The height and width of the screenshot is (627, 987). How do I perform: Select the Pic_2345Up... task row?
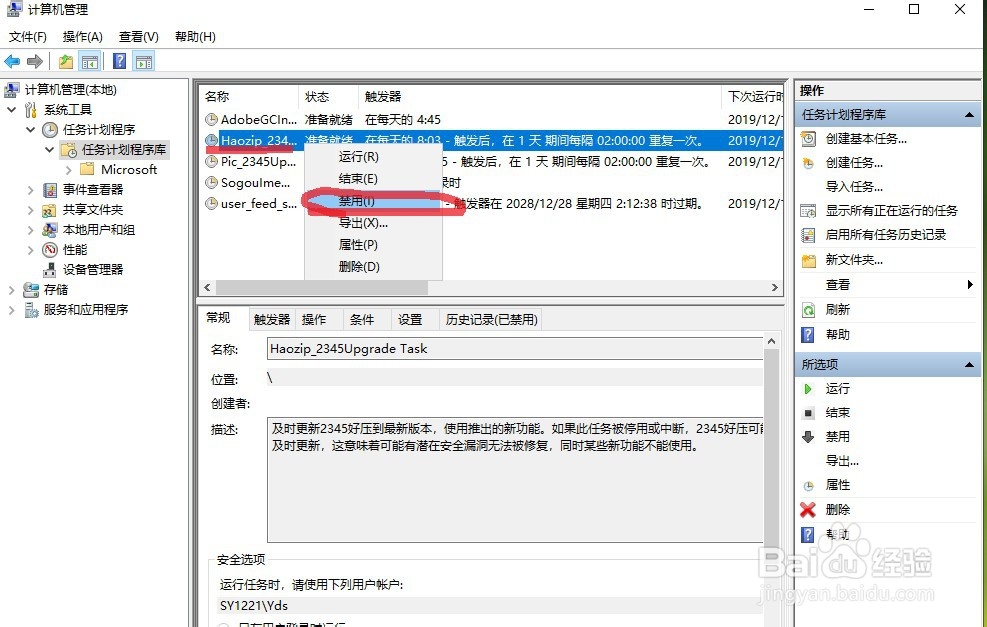pos(492,162)
